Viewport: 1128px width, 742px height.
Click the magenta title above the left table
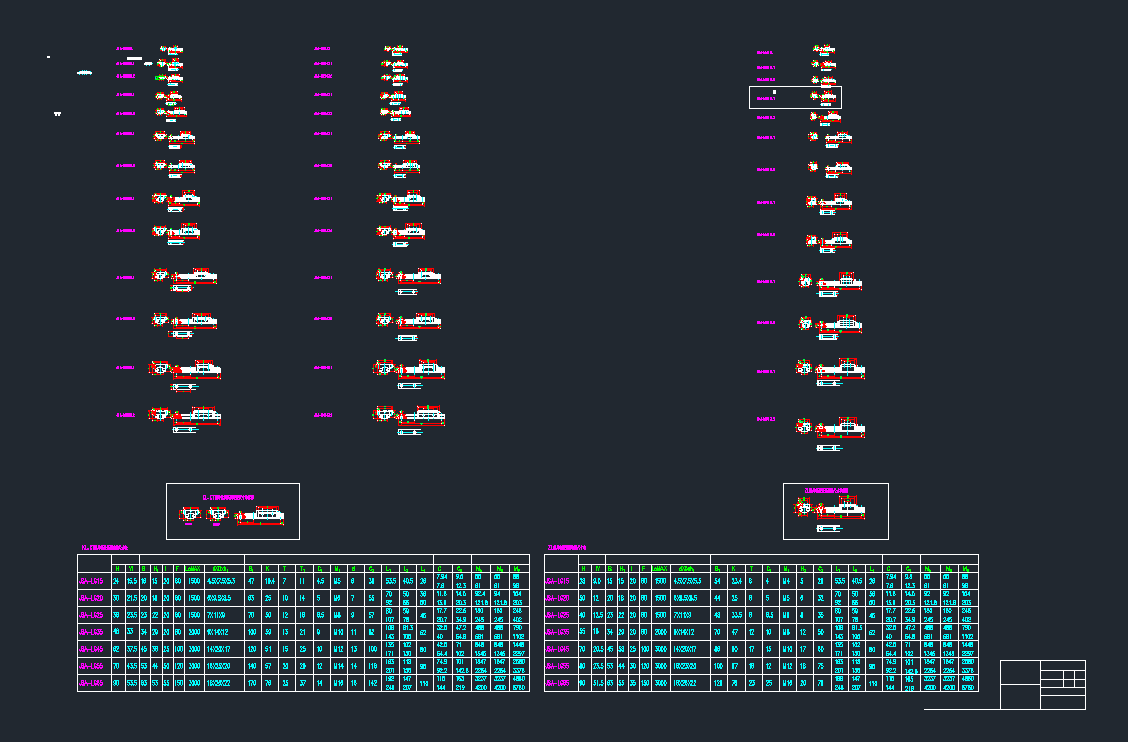pyautogui.click(x=105, y=548)
